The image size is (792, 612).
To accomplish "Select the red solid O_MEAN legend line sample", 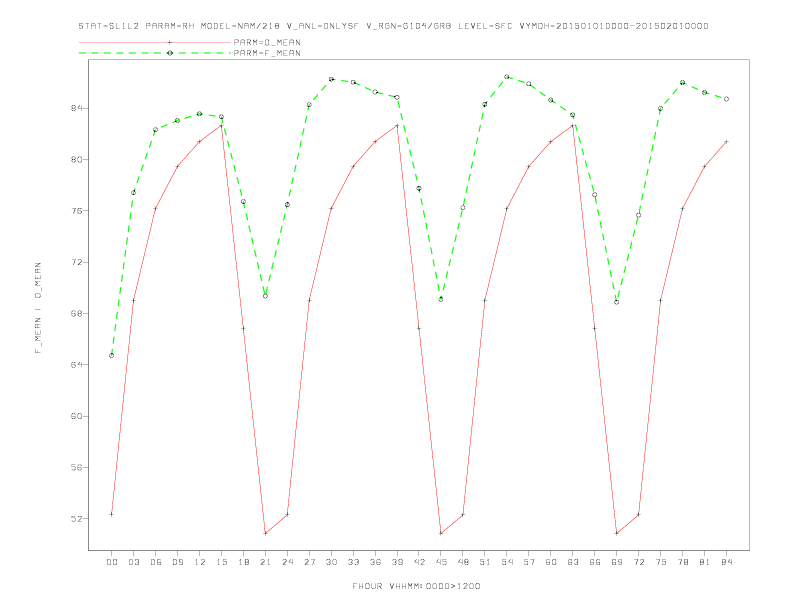I will (x=155, y=42).
